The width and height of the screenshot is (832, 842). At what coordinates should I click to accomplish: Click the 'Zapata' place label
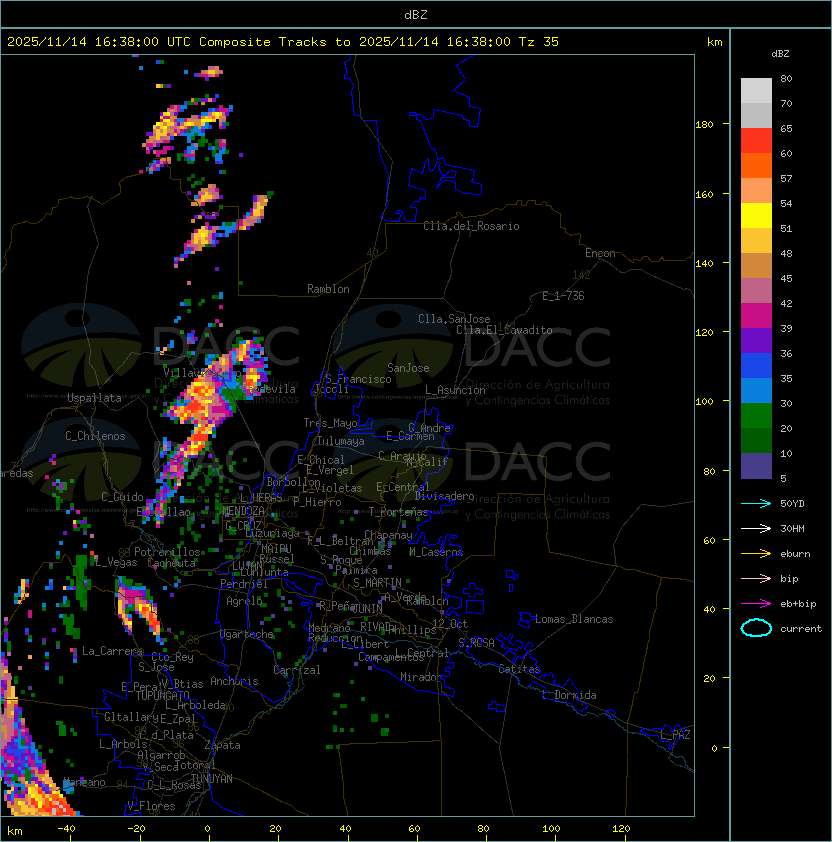tap(222, 745)
